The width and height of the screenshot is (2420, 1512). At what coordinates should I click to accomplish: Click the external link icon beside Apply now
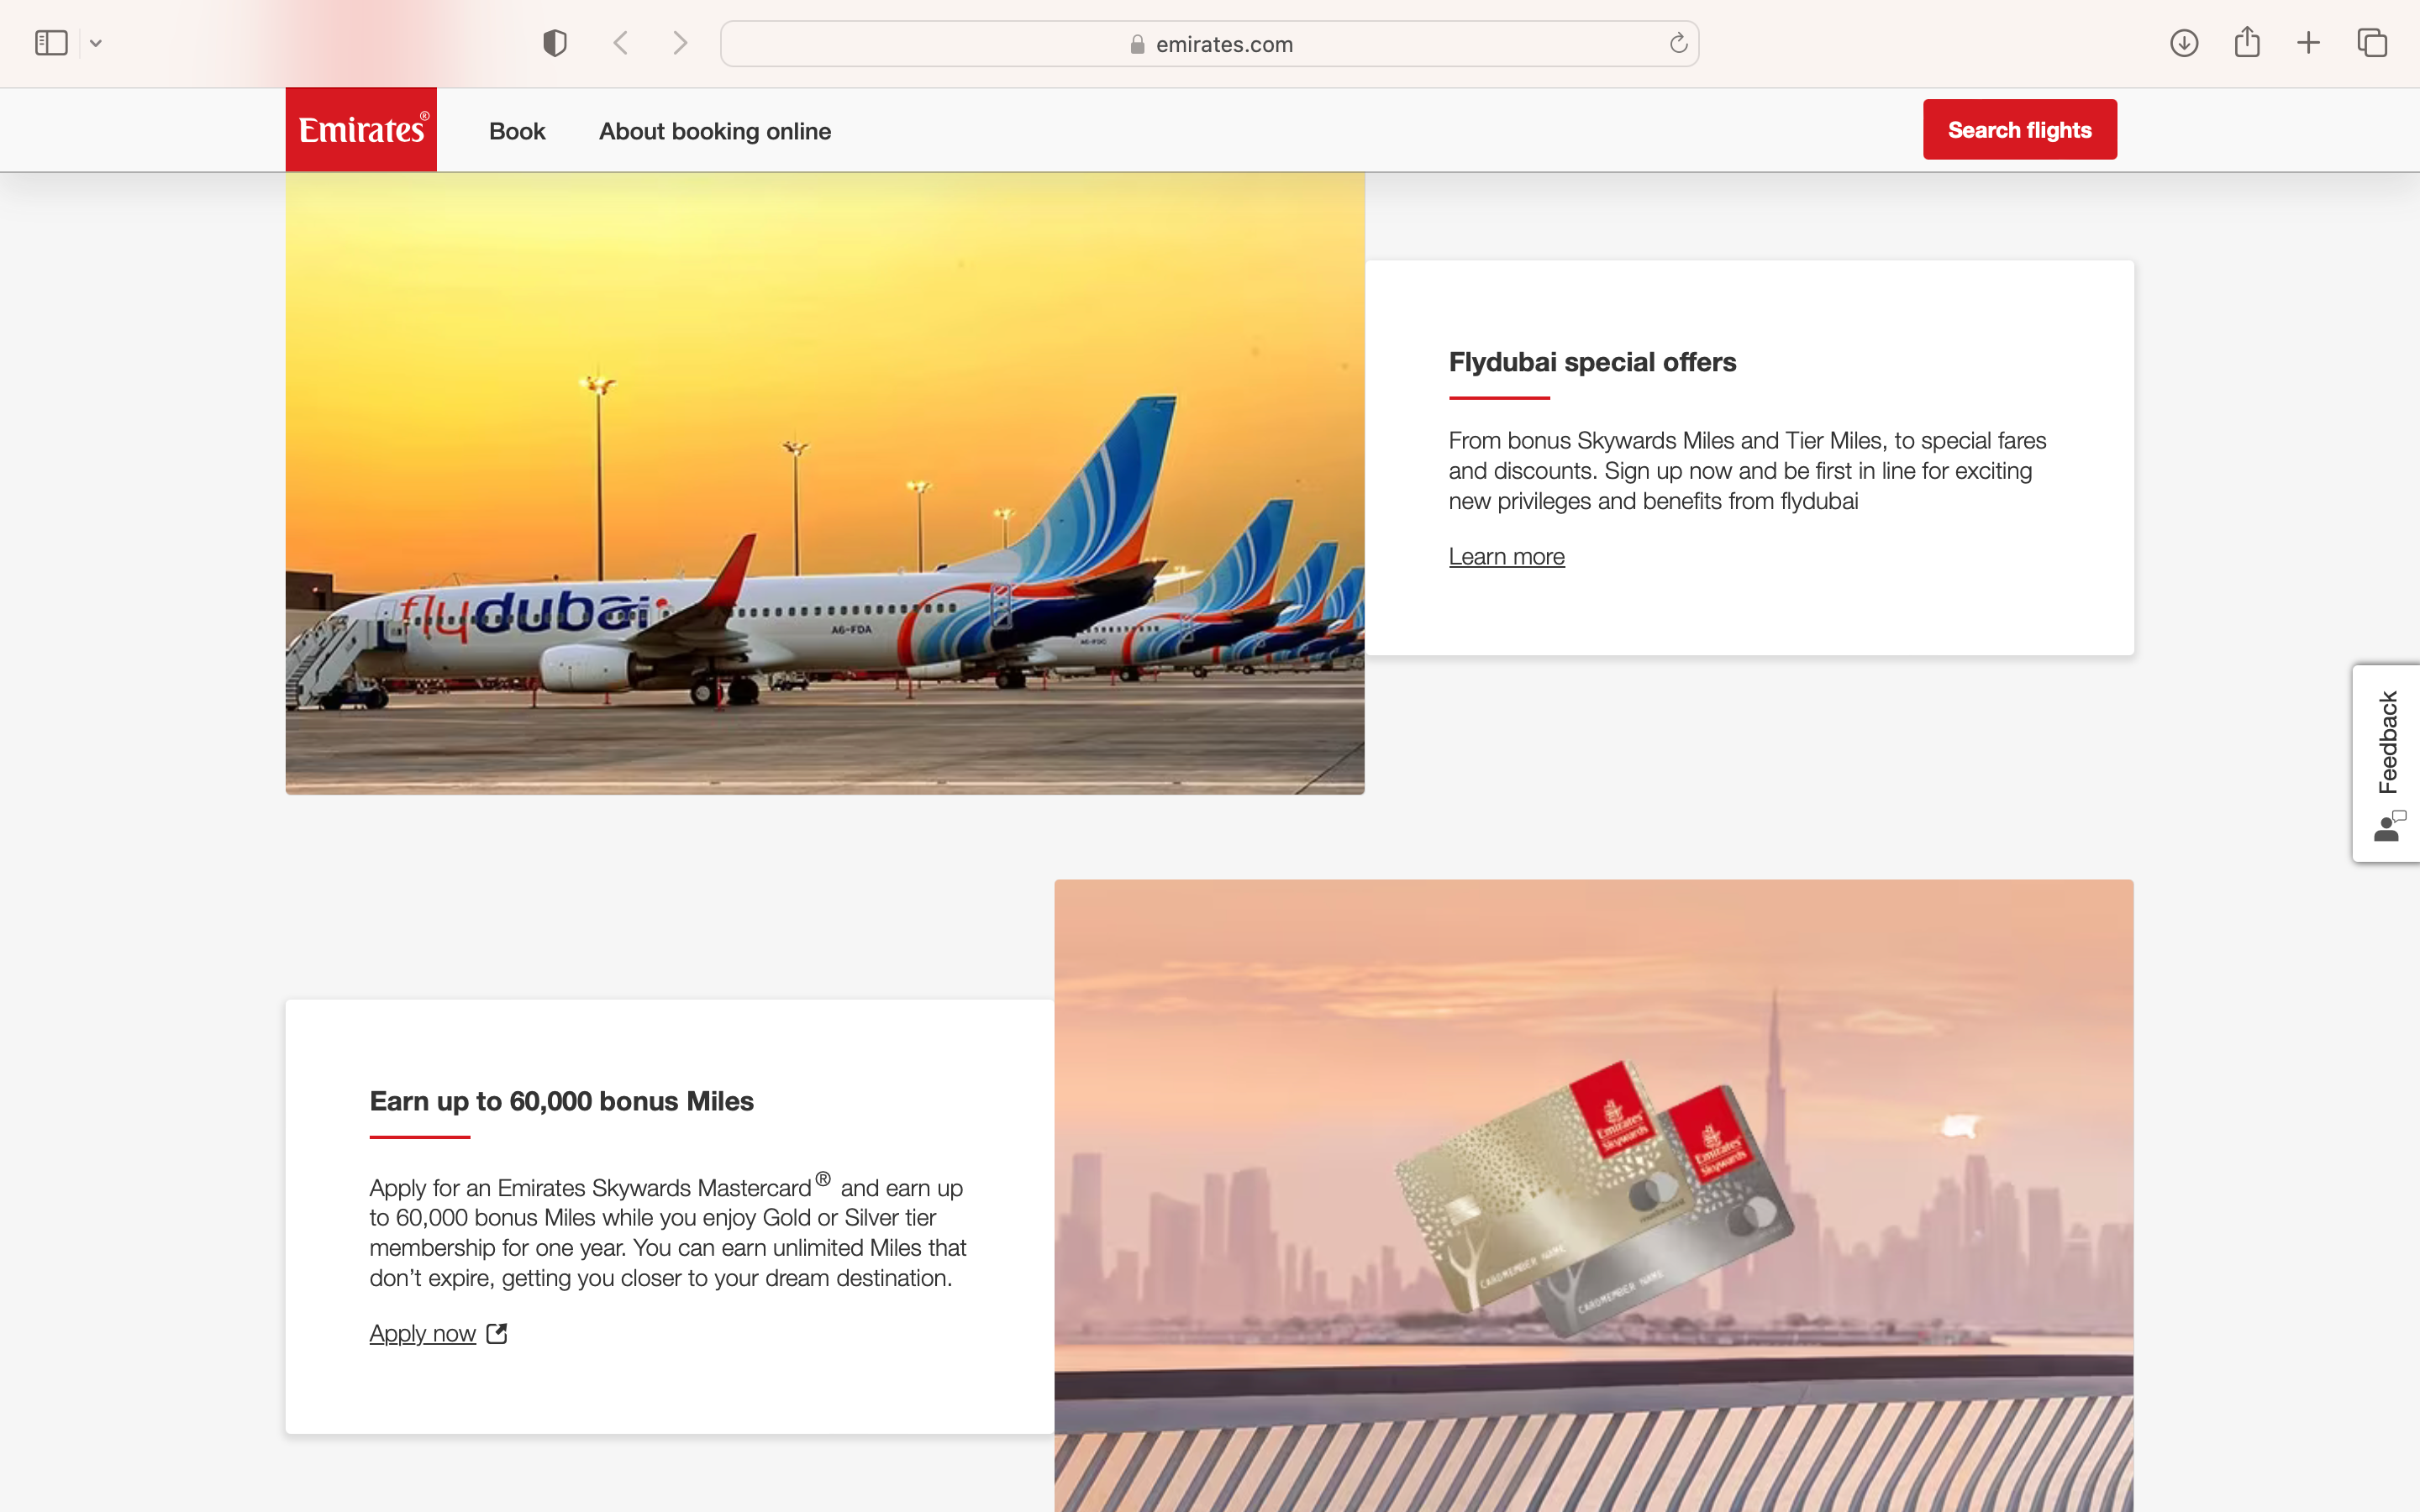(497, 1333)
